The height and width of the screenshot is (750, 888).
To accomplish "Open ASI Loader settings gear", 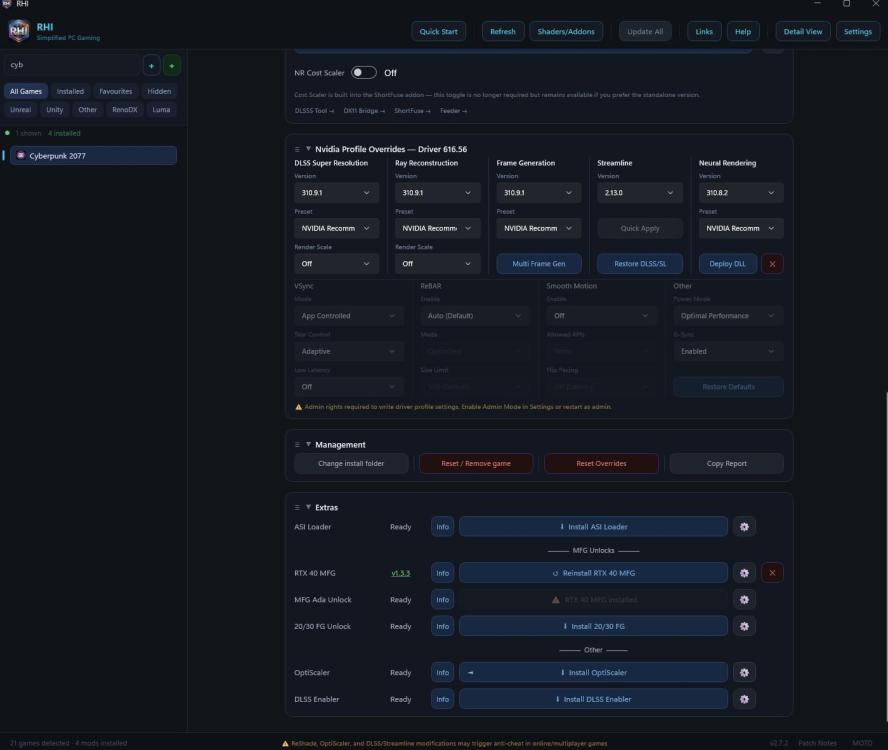I will 744,527.
